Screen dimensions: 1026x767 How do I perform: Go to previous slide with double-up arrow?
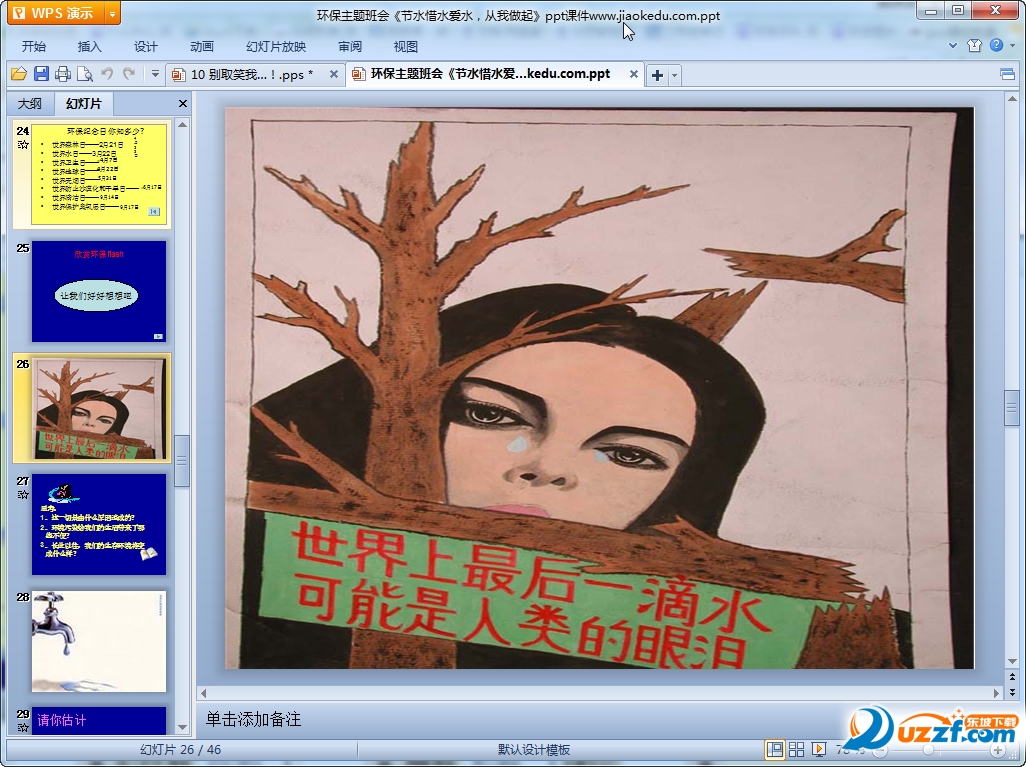point(1012,677)
